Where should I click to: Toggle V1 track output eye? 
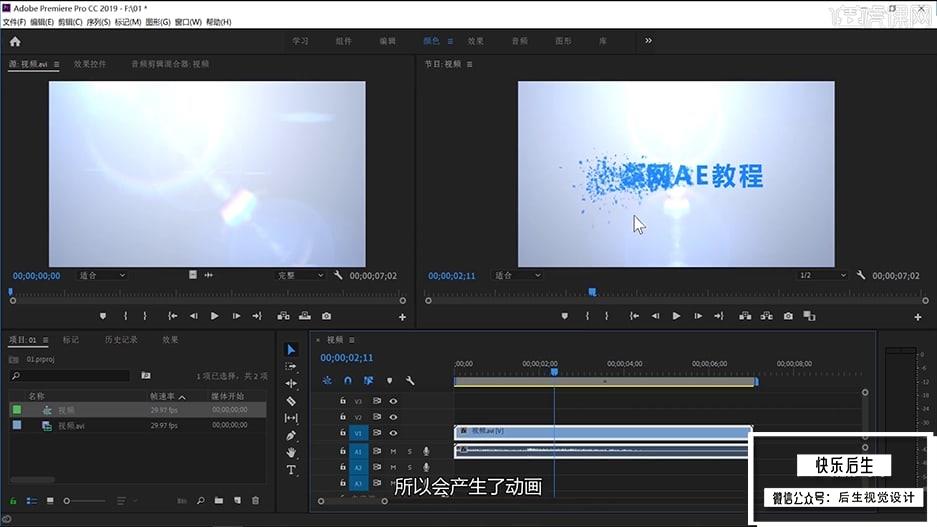pyautogui.click(x=393, y=433)
